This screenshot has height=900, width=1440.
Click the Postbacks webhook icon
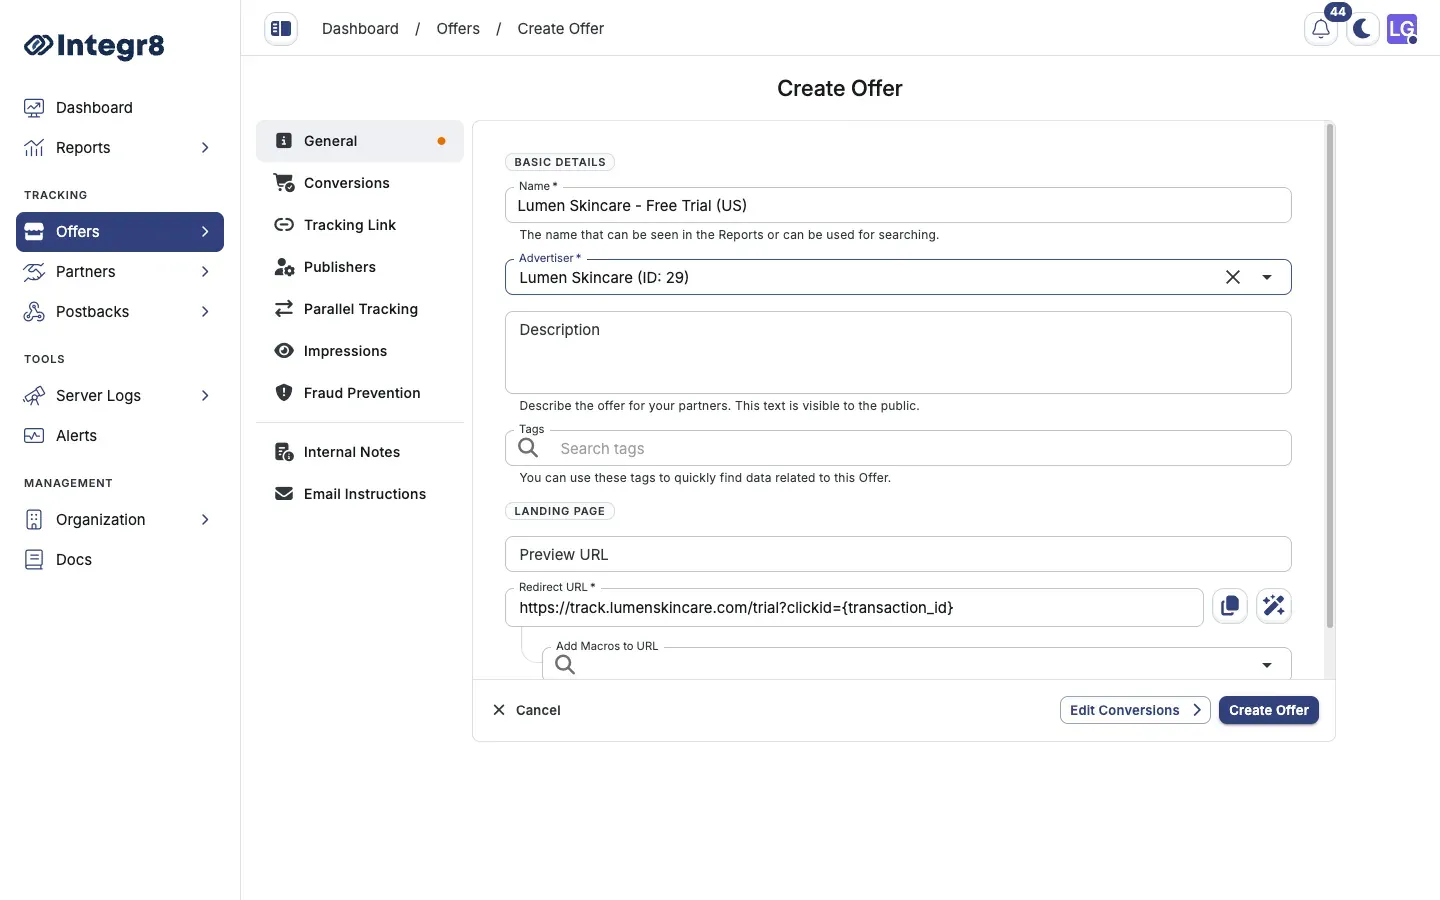point(34,312)
